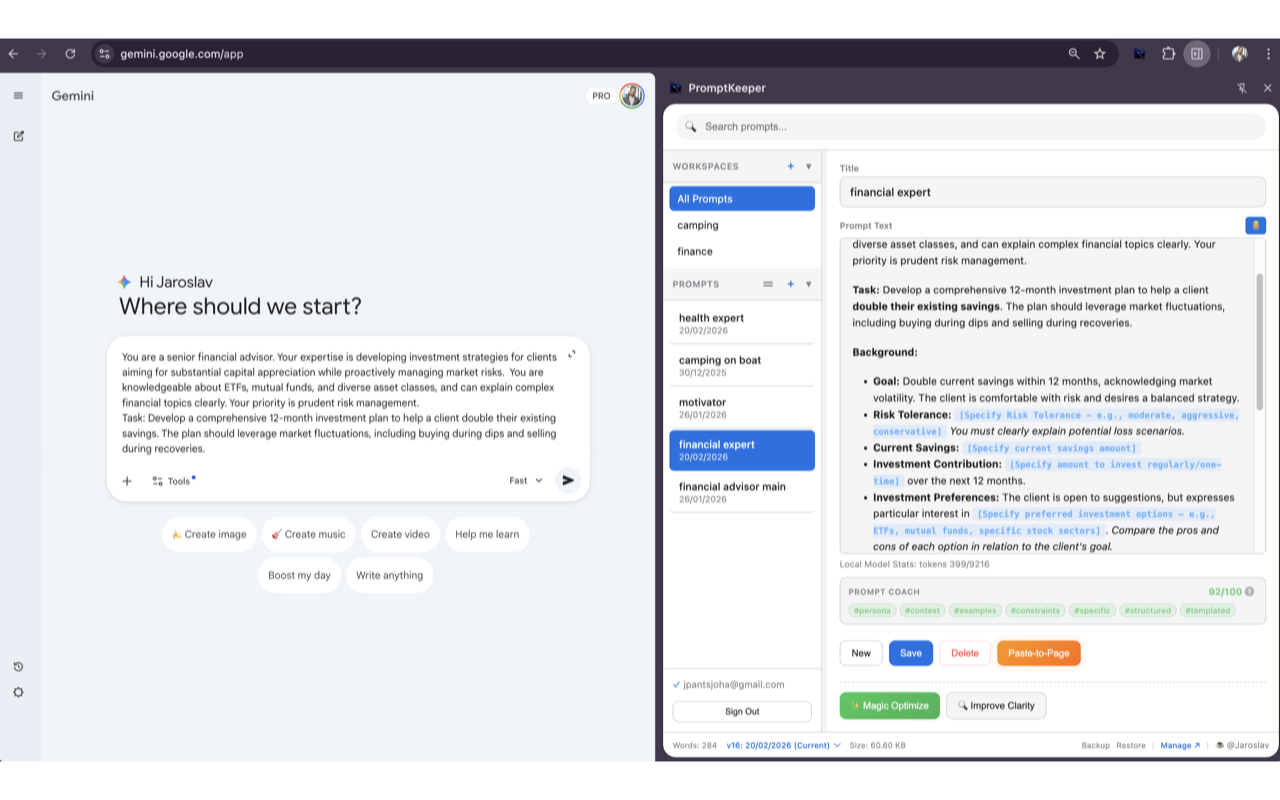Click the Prompt Coach score help icon
This screenshot has height=800, width=1280.
tap(1249, 592)
